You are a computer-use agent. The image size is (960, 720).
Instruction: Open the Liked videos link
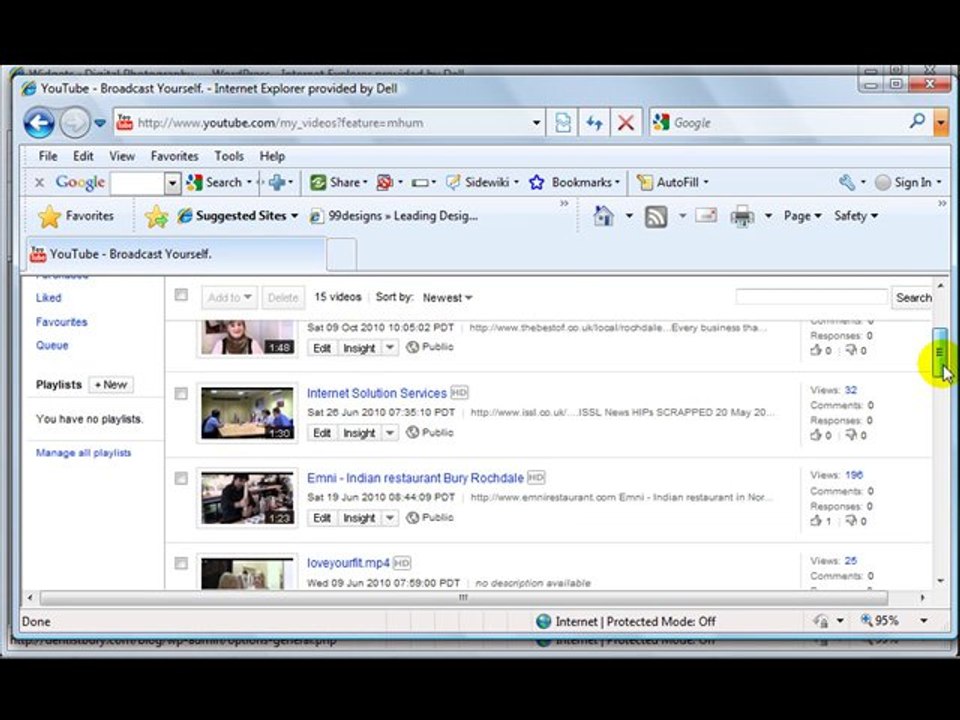48,298
